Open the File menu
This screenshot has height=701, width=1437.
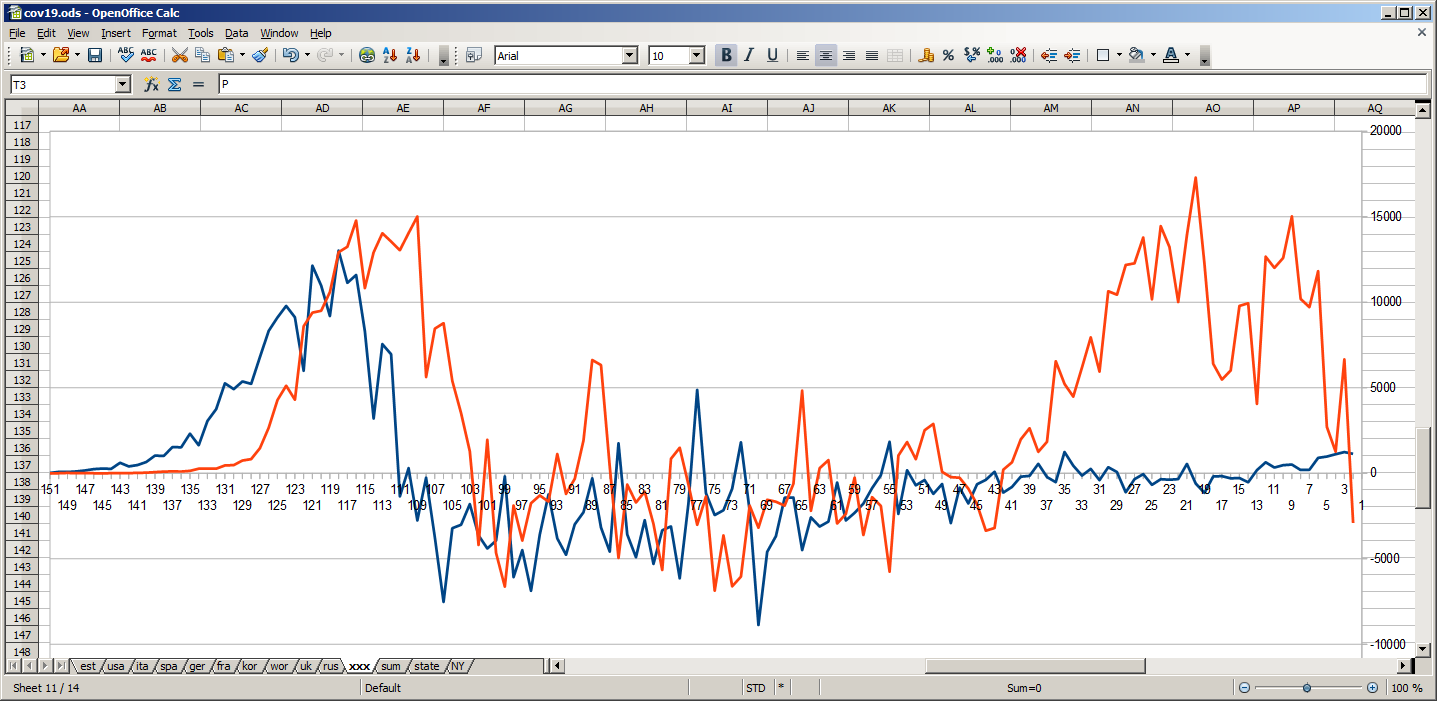point(17,33)
